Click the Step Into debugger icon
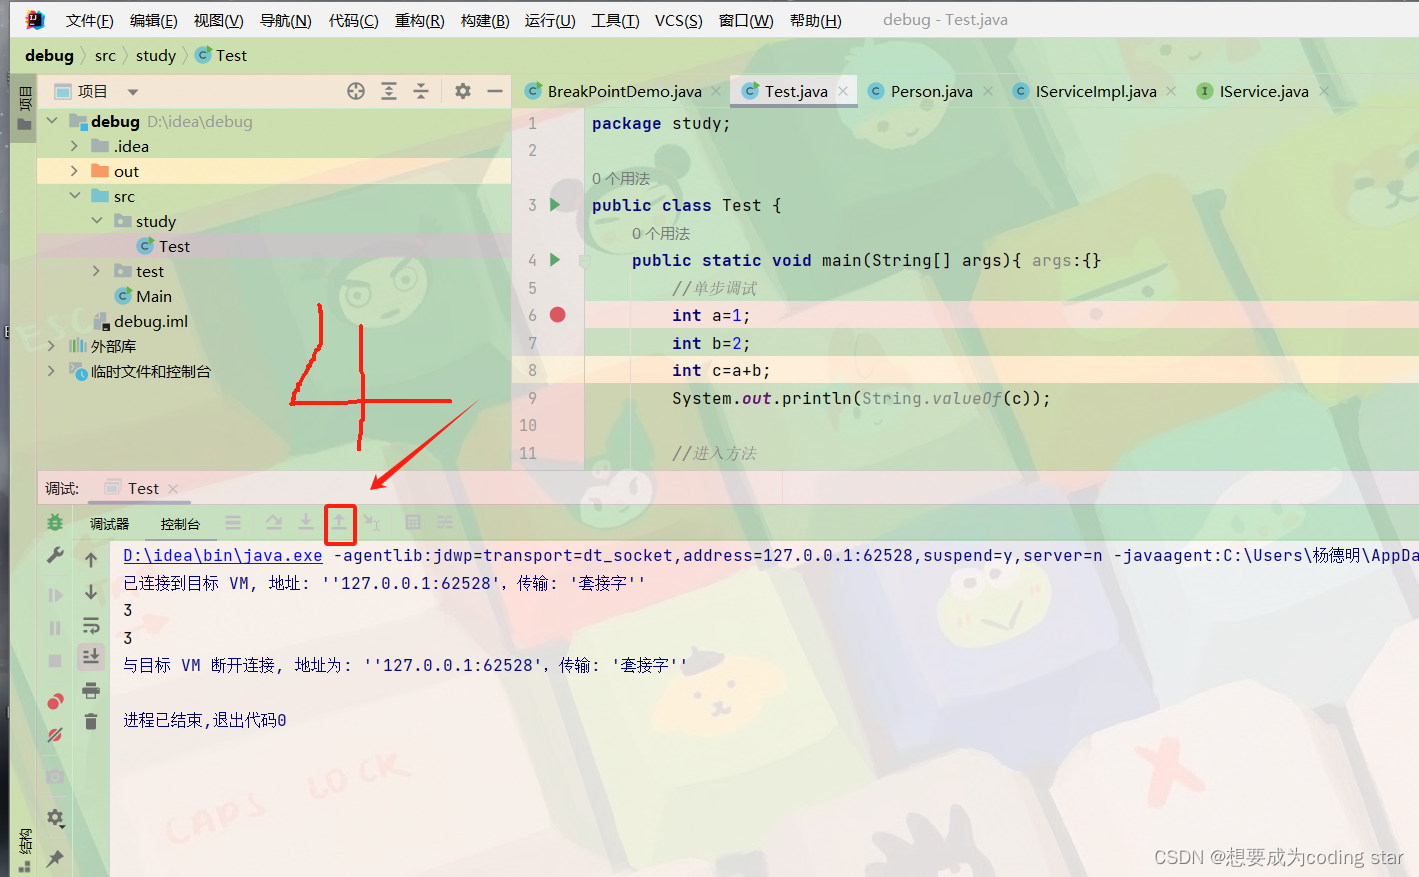 (306, 522)
